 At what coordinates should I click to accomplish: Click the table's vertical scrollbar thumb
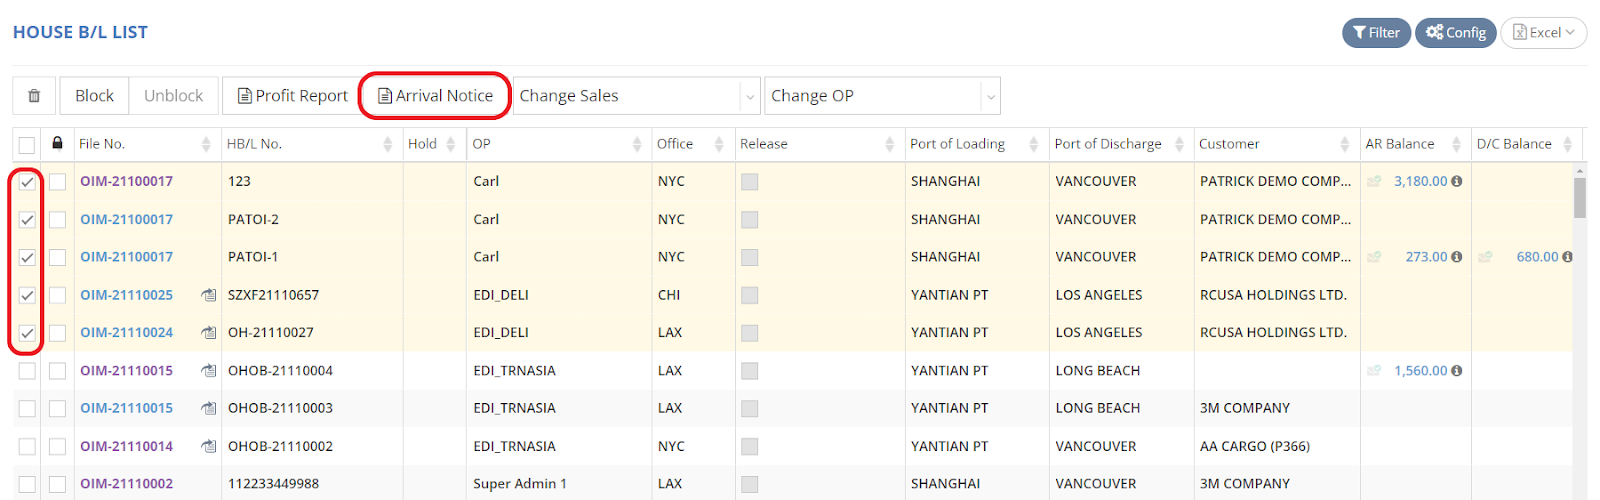tap(1580, 197)
